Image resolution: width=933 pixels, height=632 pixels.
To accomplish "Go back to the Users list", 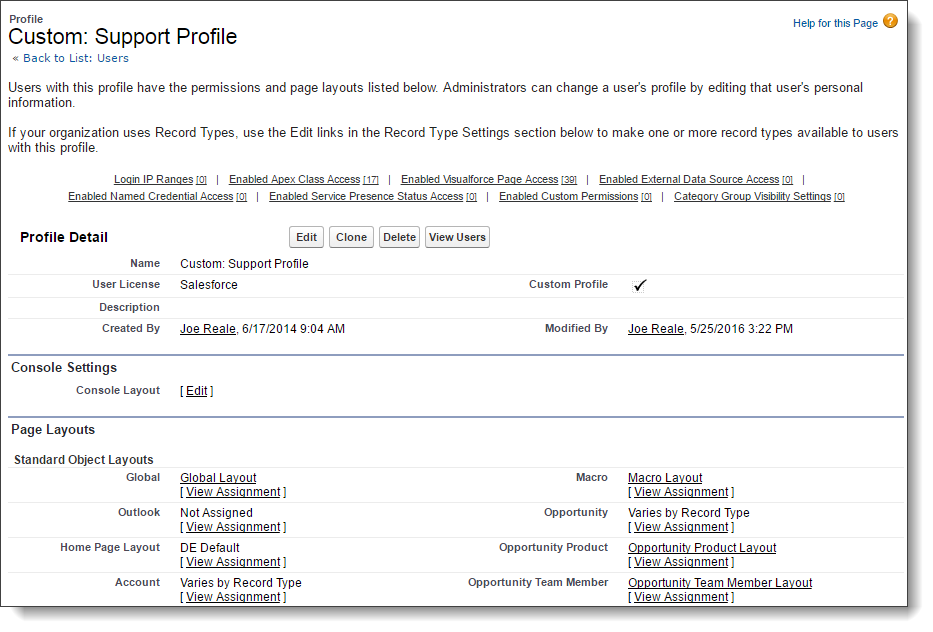I will click(x=76, y=58).
